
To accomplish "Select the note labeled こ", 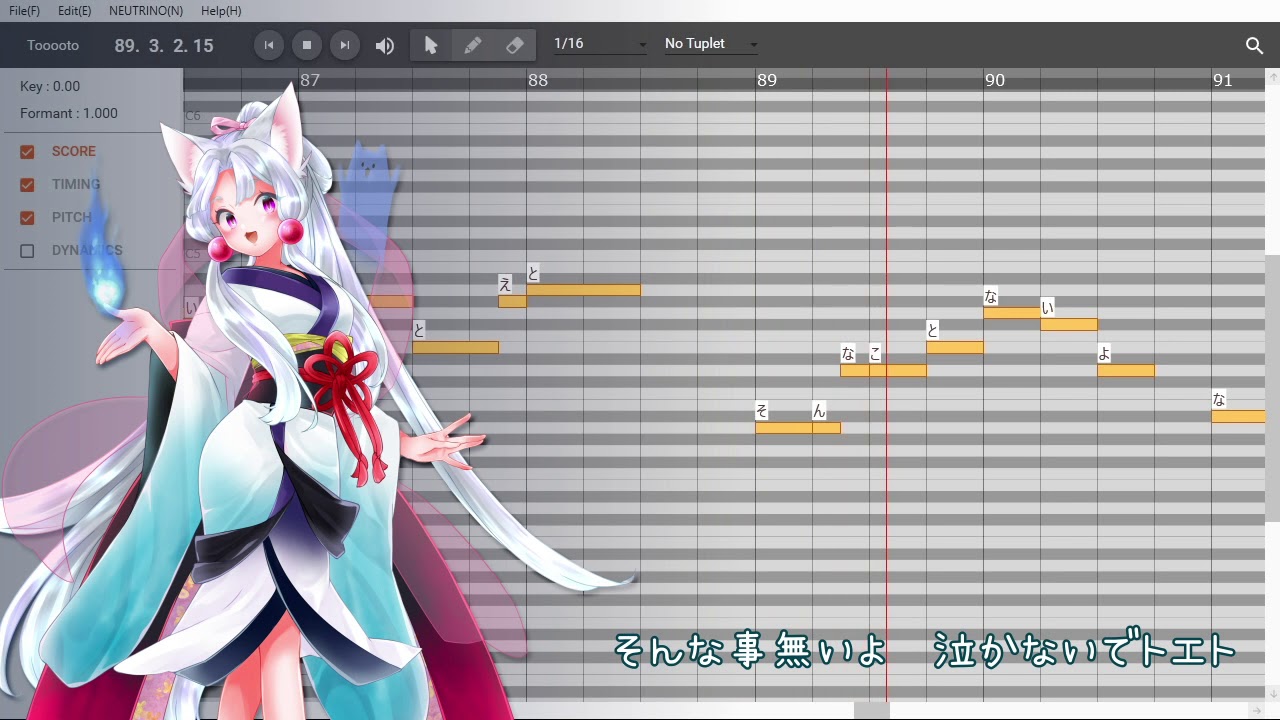I will (x=898, y=370).
